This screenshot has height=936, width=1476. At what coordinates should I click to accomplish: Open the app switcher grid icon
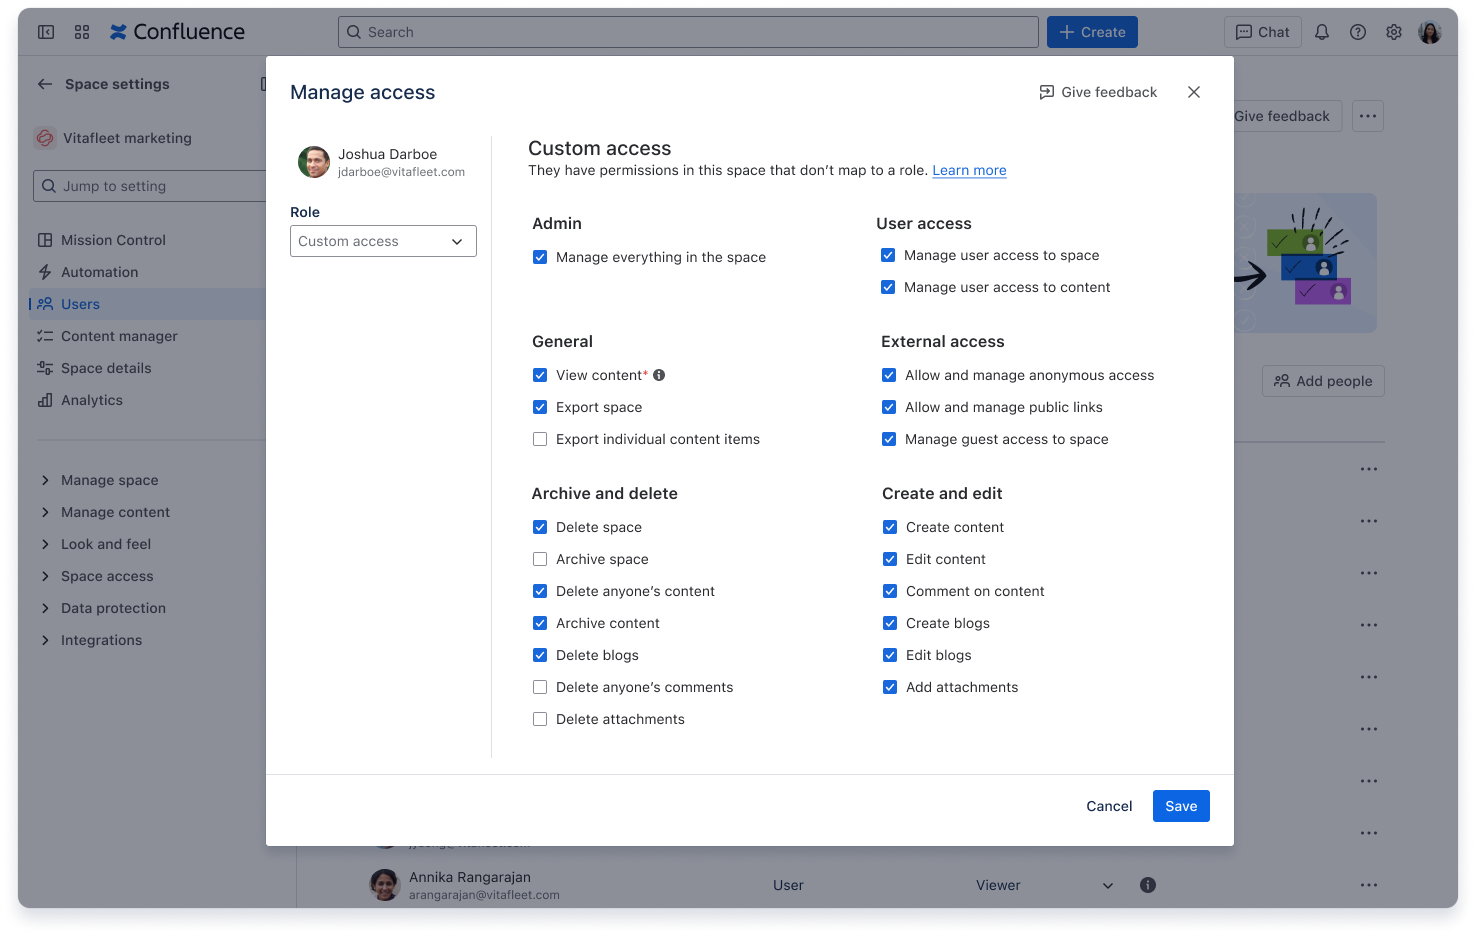81,31
